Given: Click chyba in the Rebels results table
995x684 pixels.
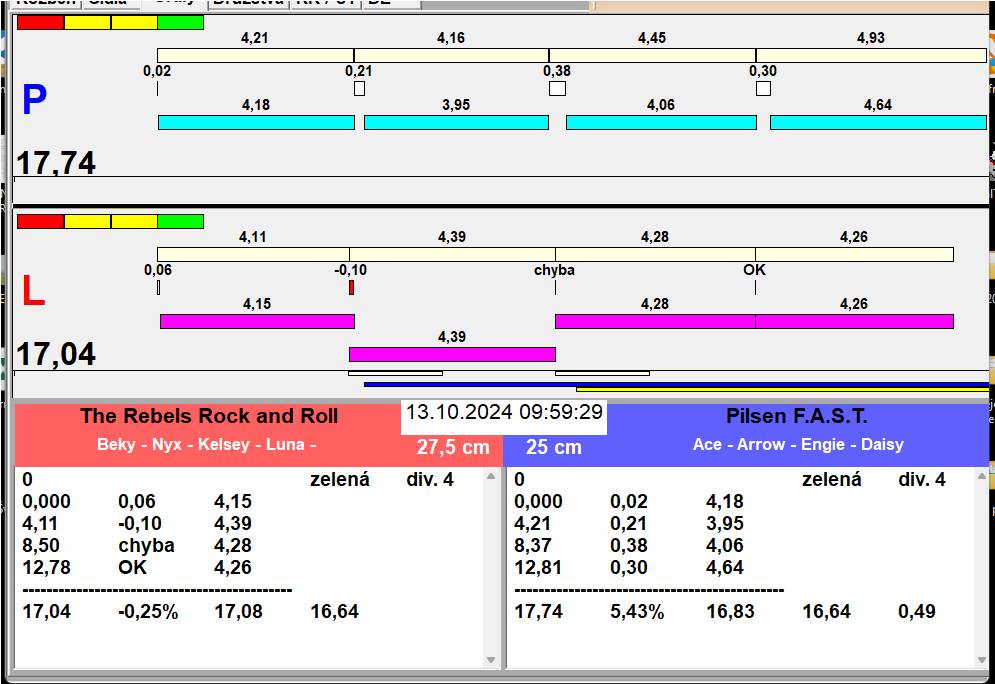Looking at the screenshot, I should coord(147,546).
